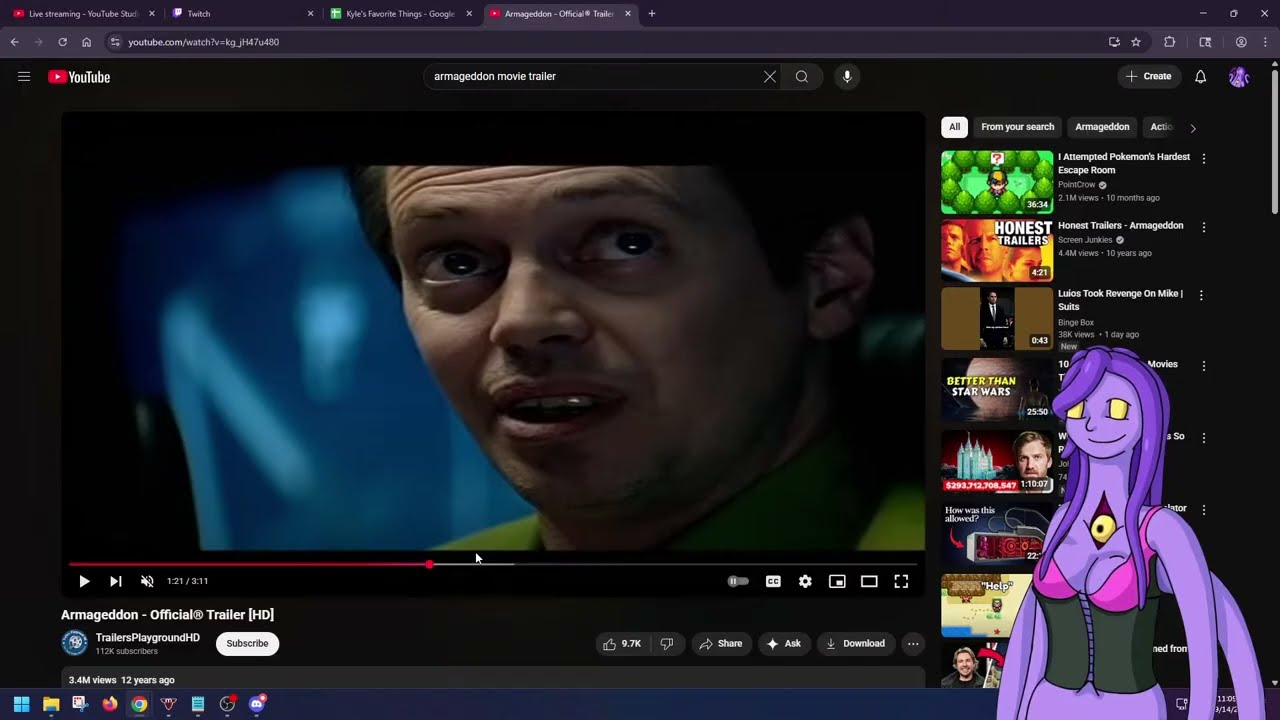The width and height of the screenshot is (1280, 720).
Task: Download the trailer video
Action: 855,644
